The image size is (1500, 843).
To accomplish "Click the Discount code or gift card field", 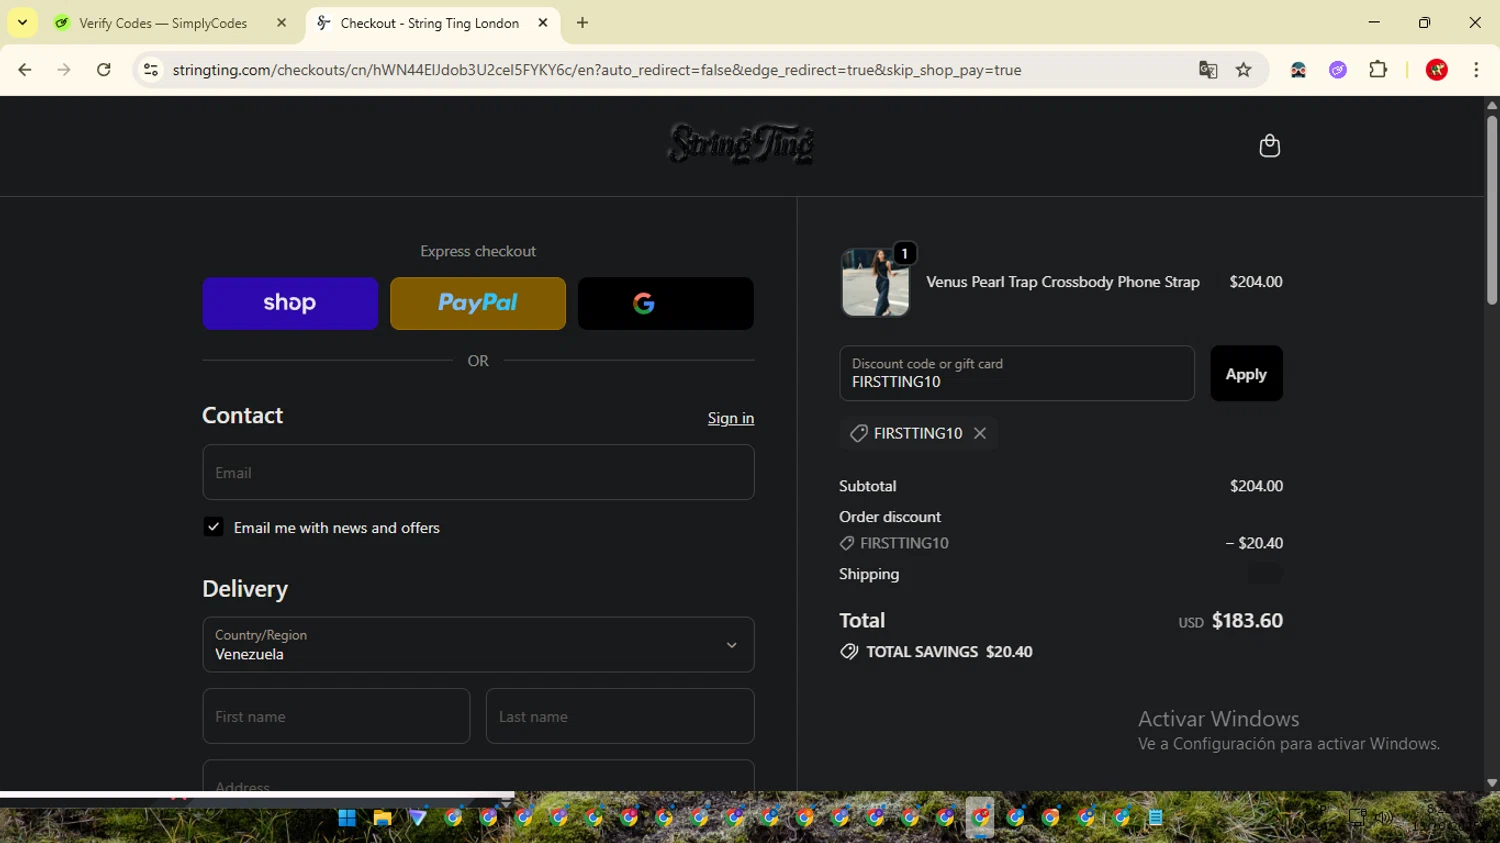I will 1017,373.
